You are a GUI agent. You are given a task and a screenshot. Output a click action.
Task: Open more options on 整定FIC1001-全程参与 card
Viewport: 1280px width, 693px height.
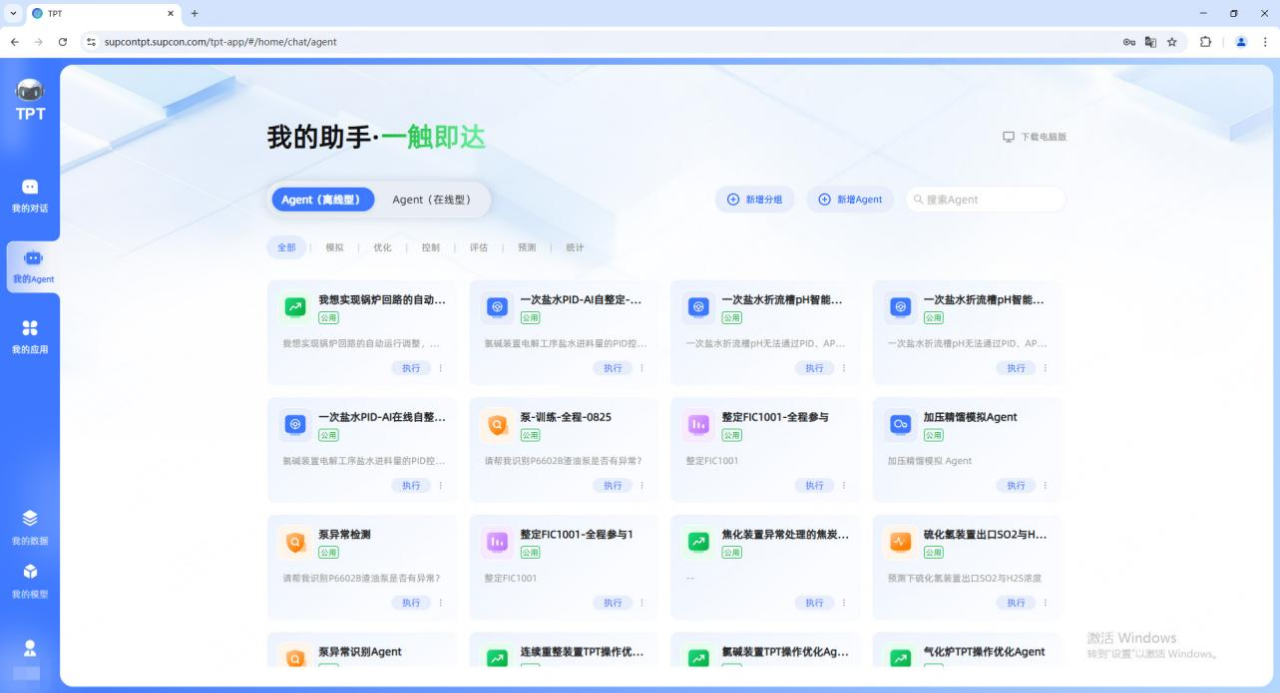(x=844, y=485)
